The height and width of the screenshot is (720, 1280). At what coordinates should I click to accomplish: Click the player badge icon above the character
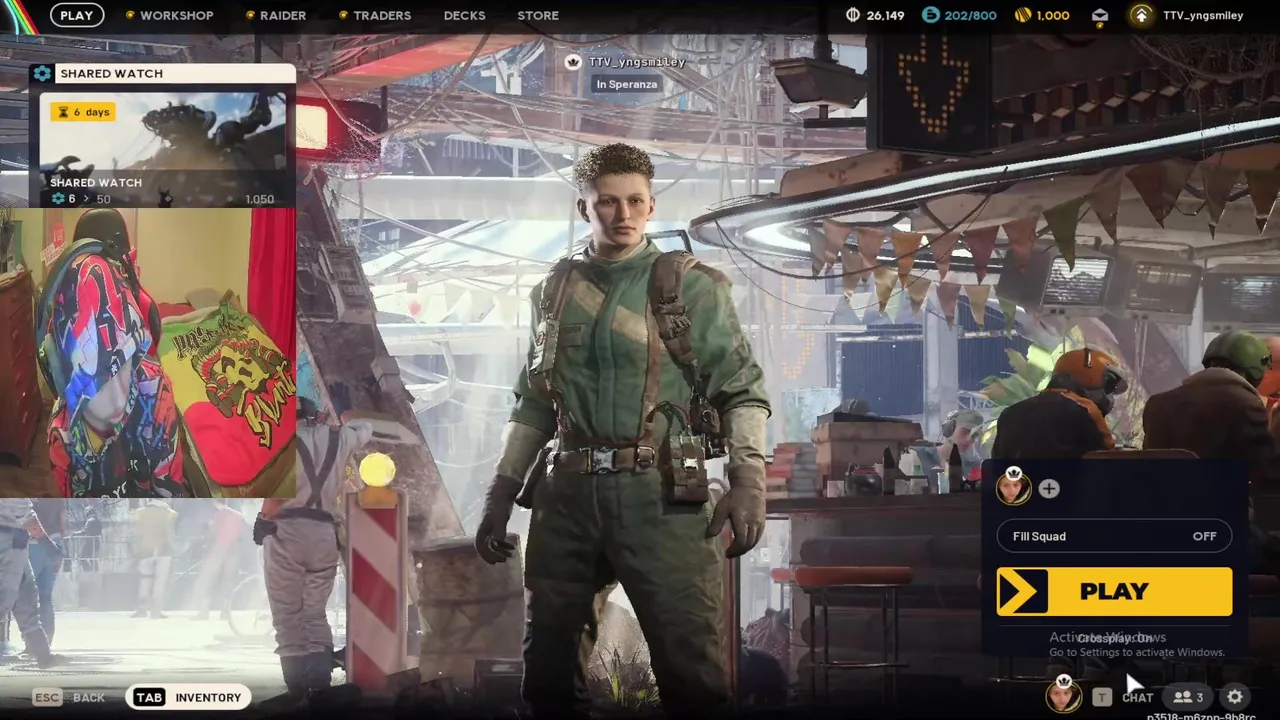point(573,62)
